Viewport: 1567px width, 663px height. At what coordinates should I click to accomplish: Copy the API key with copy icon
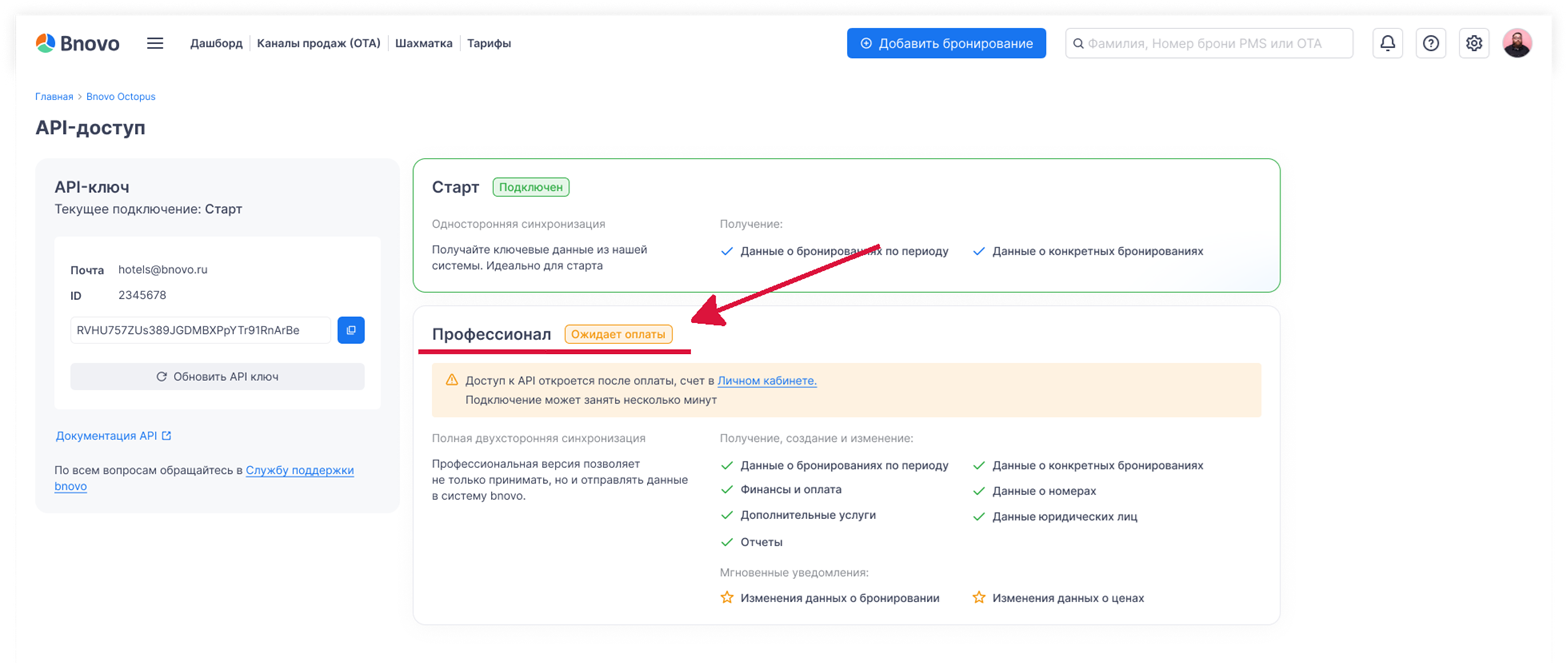(351, 330)
